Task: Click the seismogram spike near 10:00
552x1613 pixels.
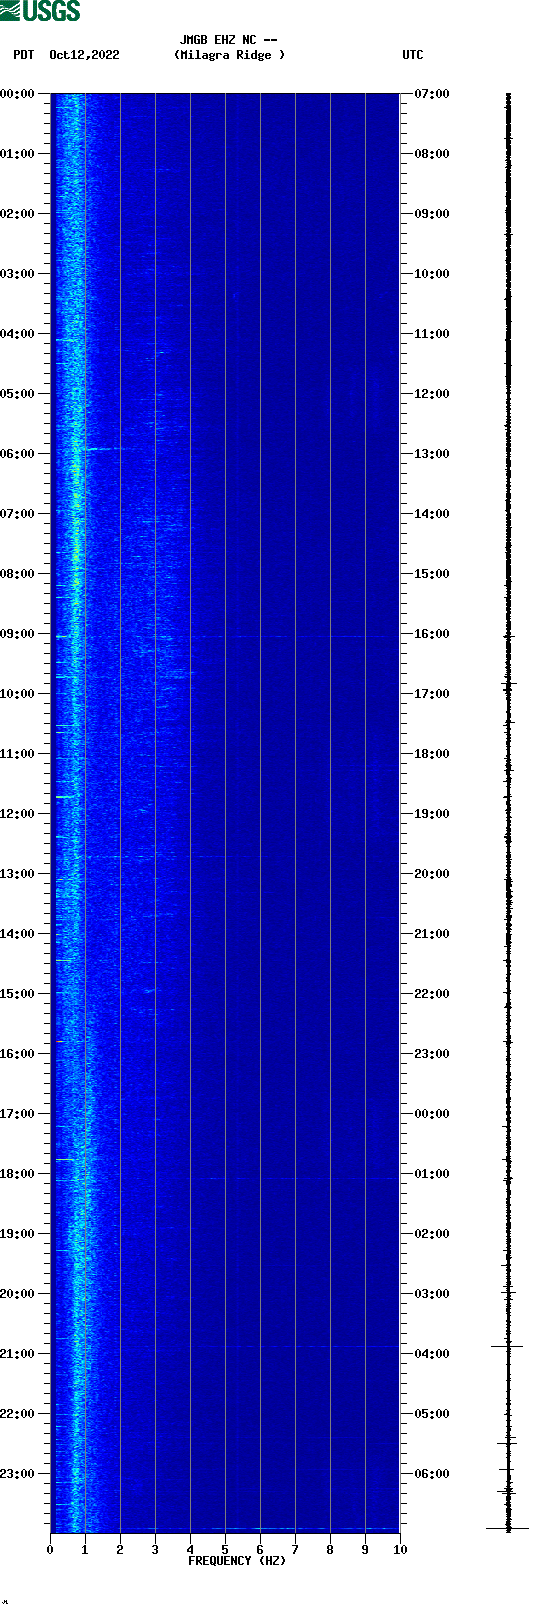Action: click(x=508, y=684)
